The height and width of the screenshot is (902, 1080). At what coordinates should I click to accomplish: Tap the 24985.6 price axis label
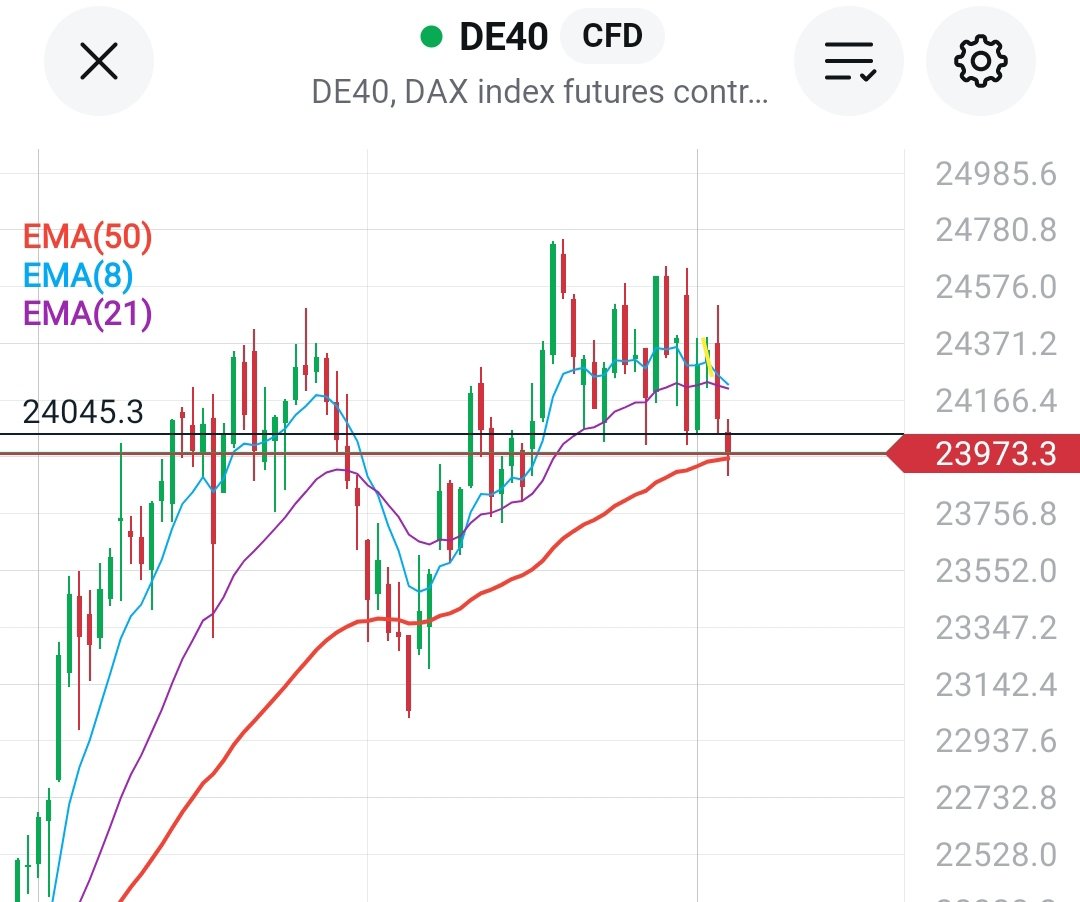coord(995,174)
